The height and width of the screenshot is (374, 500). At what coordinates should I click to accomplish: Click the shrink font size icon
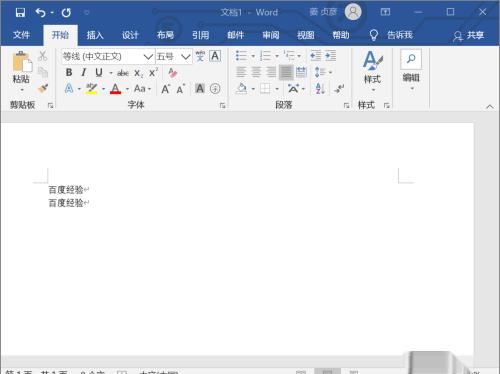tap(181, 89)
